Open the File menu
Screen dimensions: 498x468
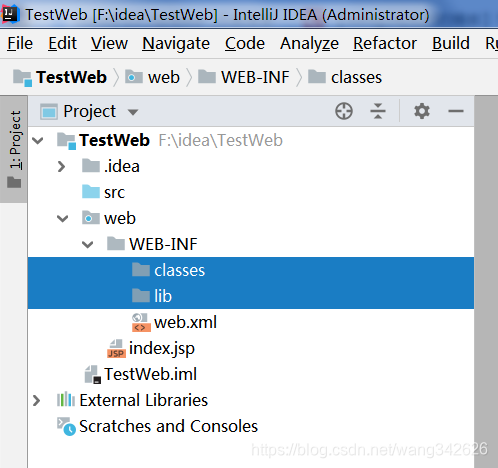(x=20, y=43)
